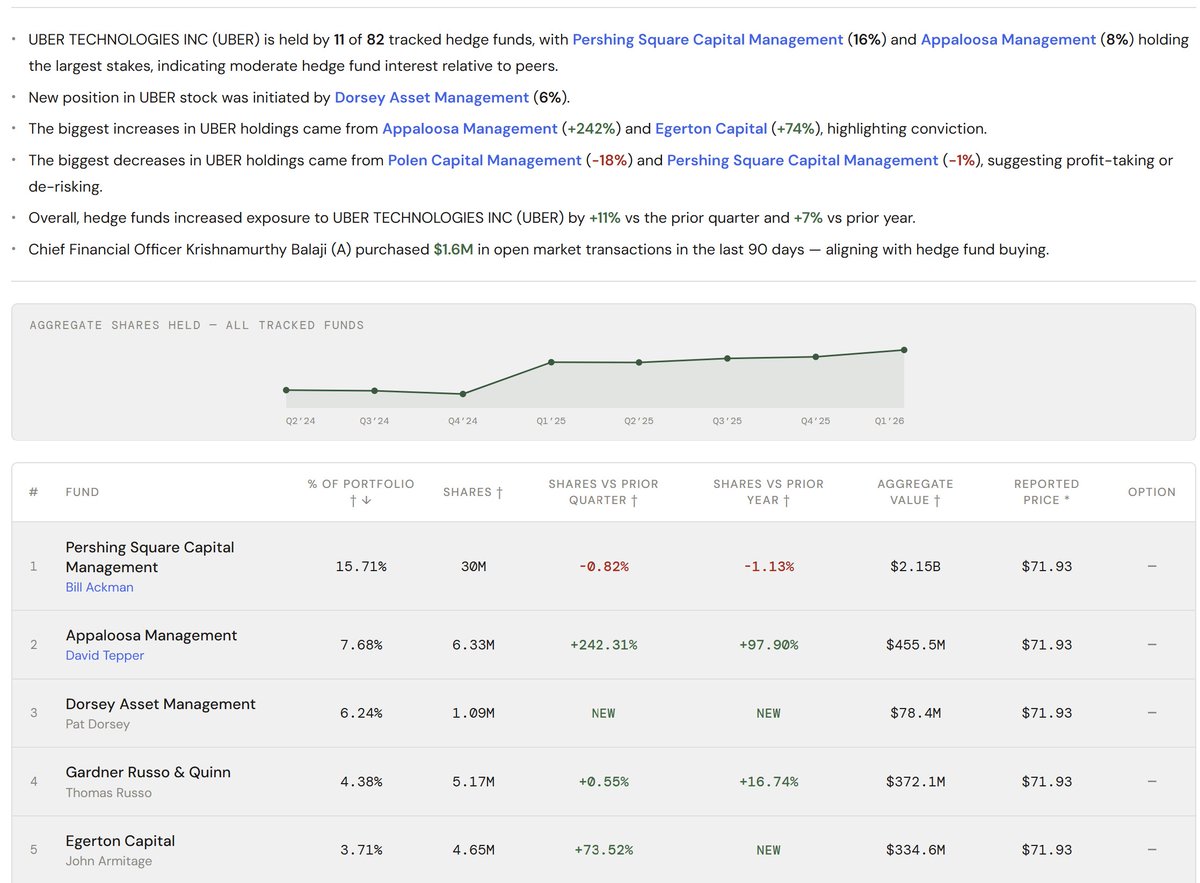Click Appaloosa Management fund name in table
Image resolution: width=1200 pixels, height=883 pixels.
(151, 635)
